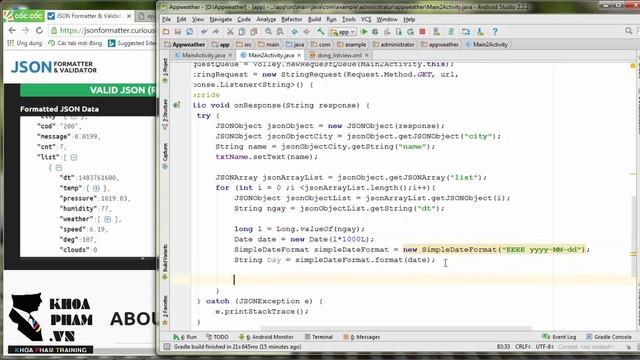Click the UTF-8 encoding selector
This screenshot has width=640, height=360.
tap(544, 347)
